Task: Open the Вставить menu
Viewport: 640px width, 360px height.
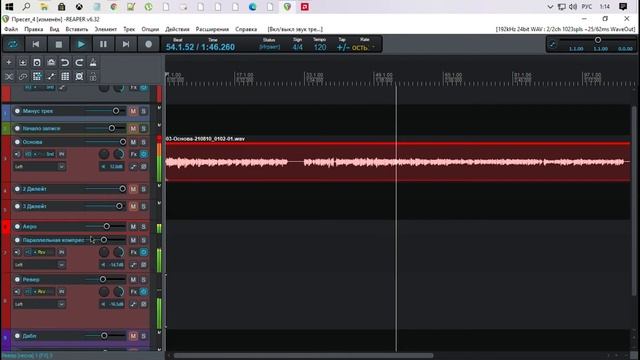Action: (x=77, y=29)
